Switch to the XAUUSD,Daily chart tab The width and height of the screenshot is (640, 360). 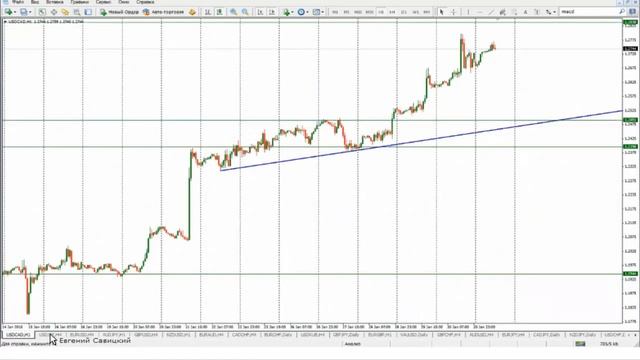click(414, 335)
